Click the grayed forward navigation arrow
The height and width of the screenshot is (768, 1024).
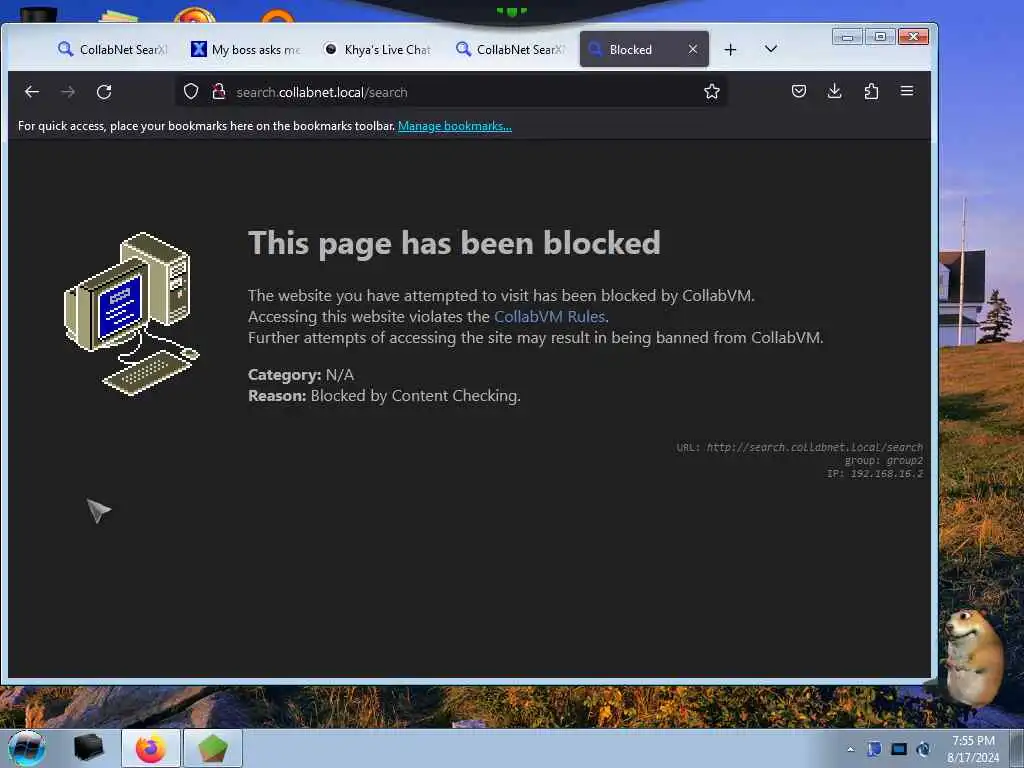tap(68, 92)
